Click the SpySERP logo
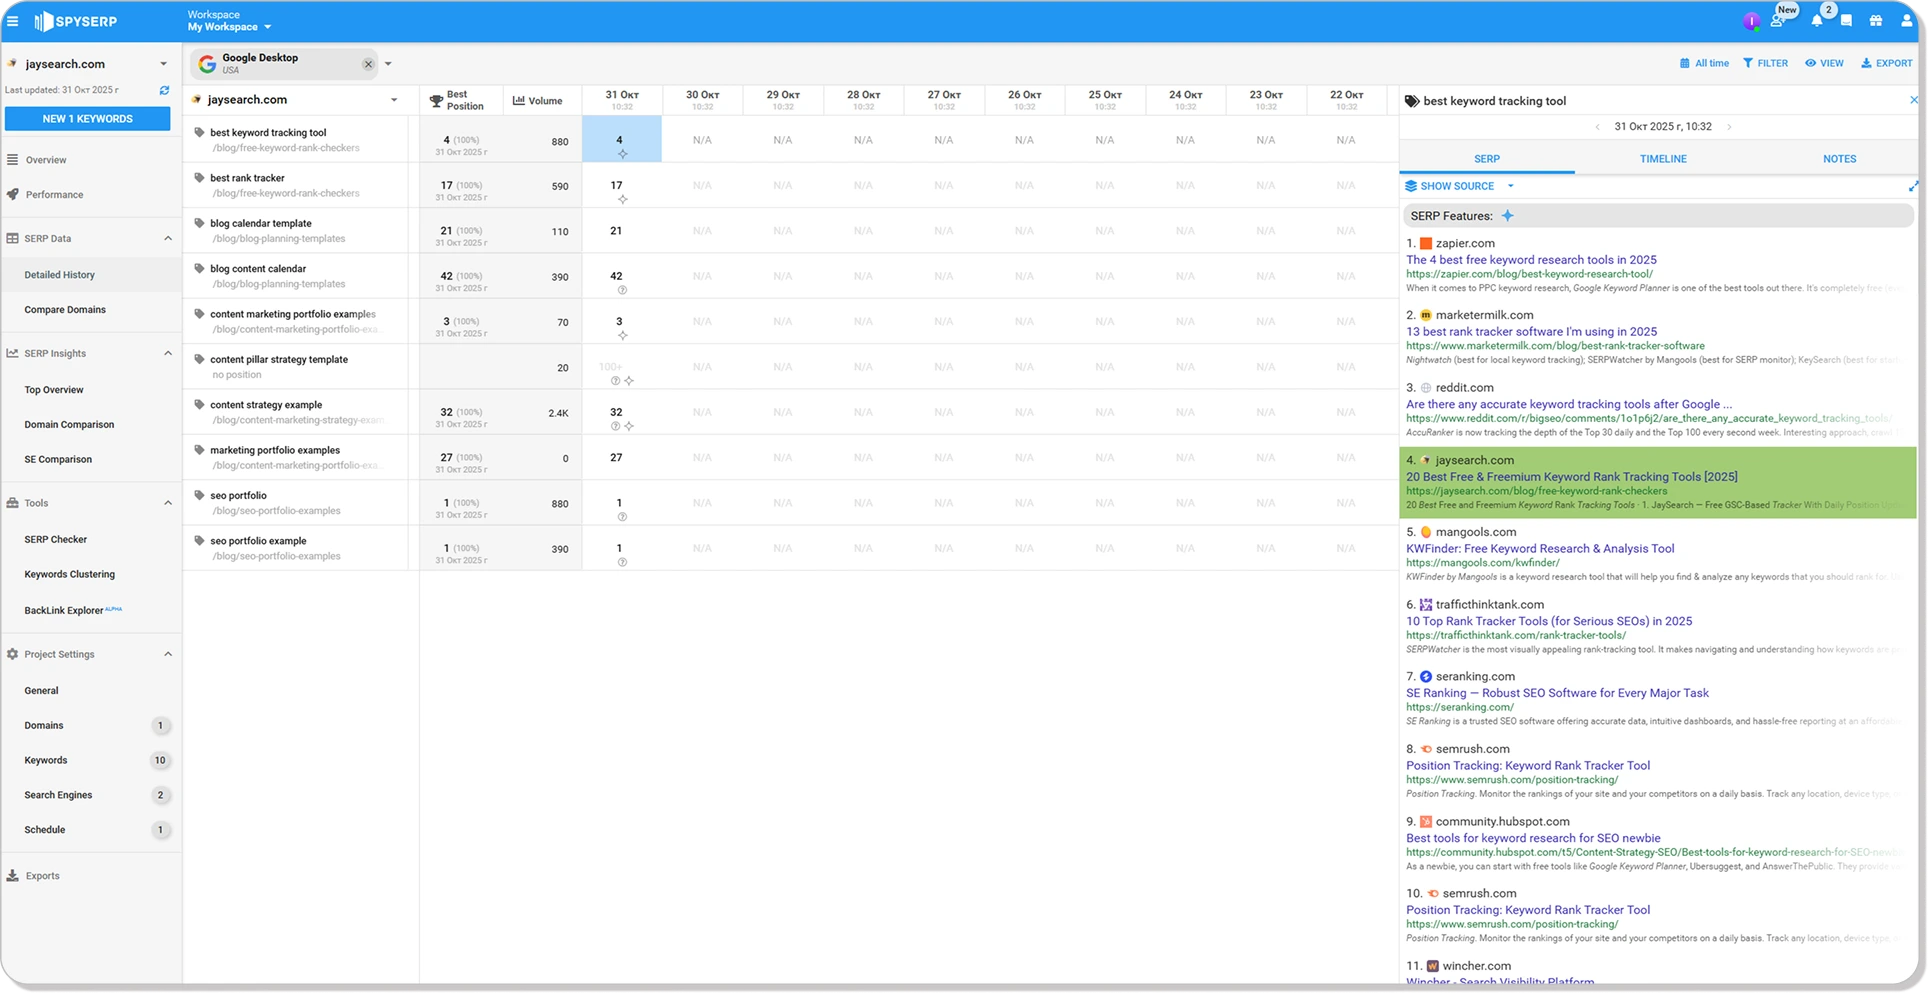 pyautogui.click(x=76, y=21)
